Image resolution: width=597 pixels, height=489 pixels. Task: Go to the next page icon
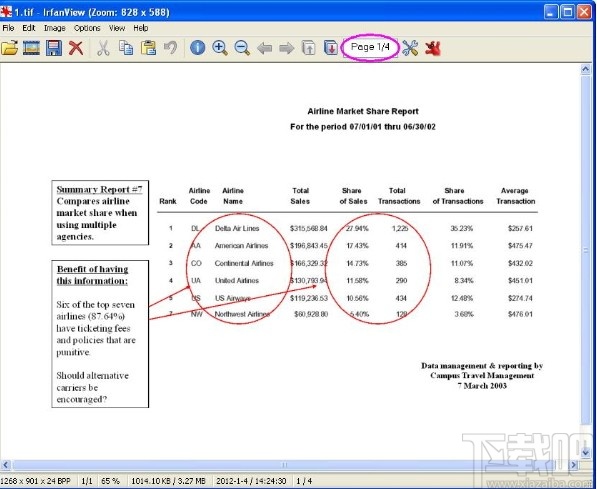tap(331, 48)
